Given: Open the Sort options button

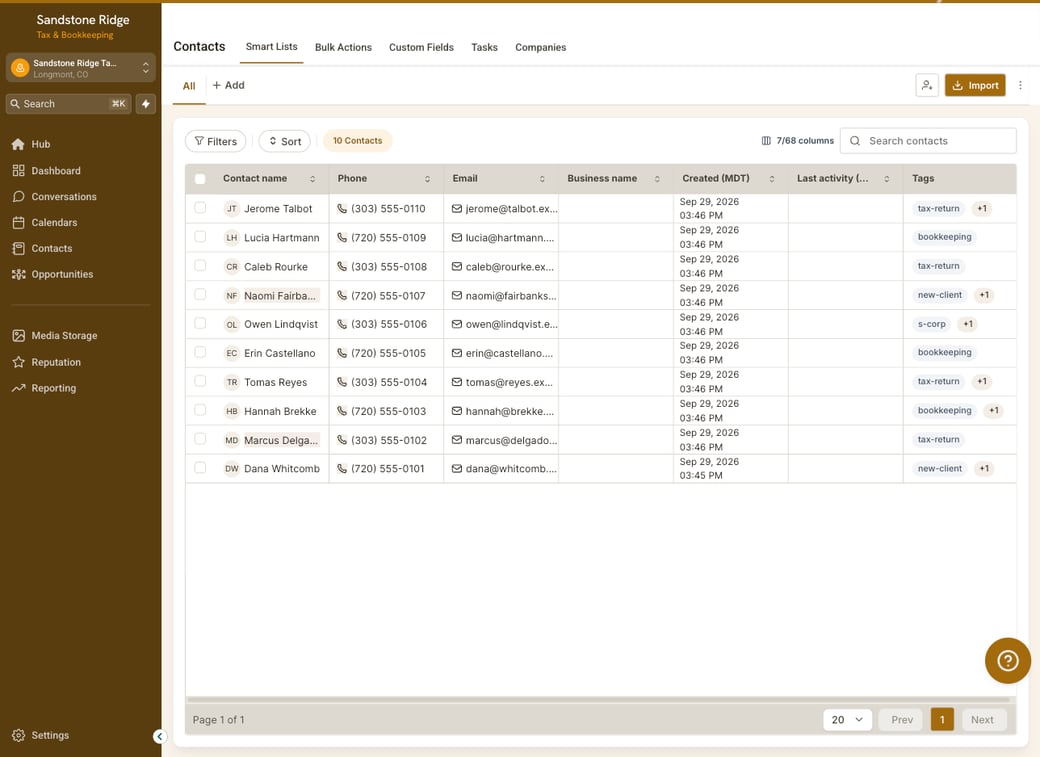Looking at the screenshot, I should coord(285,141).
